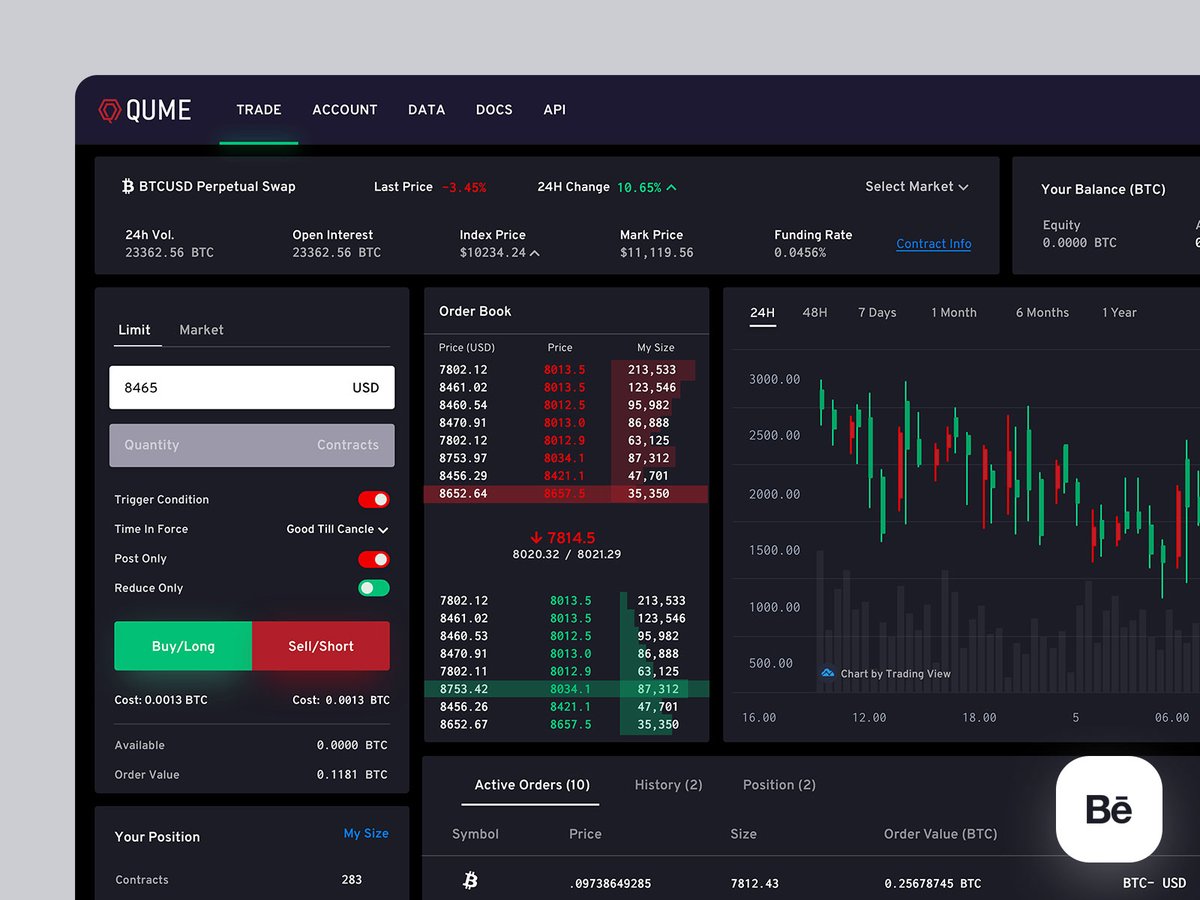This screenshot has width=1200, height=900.
Task: Select the 1 Month chart range
Action: pyautogui.click(x=954, y=313)
